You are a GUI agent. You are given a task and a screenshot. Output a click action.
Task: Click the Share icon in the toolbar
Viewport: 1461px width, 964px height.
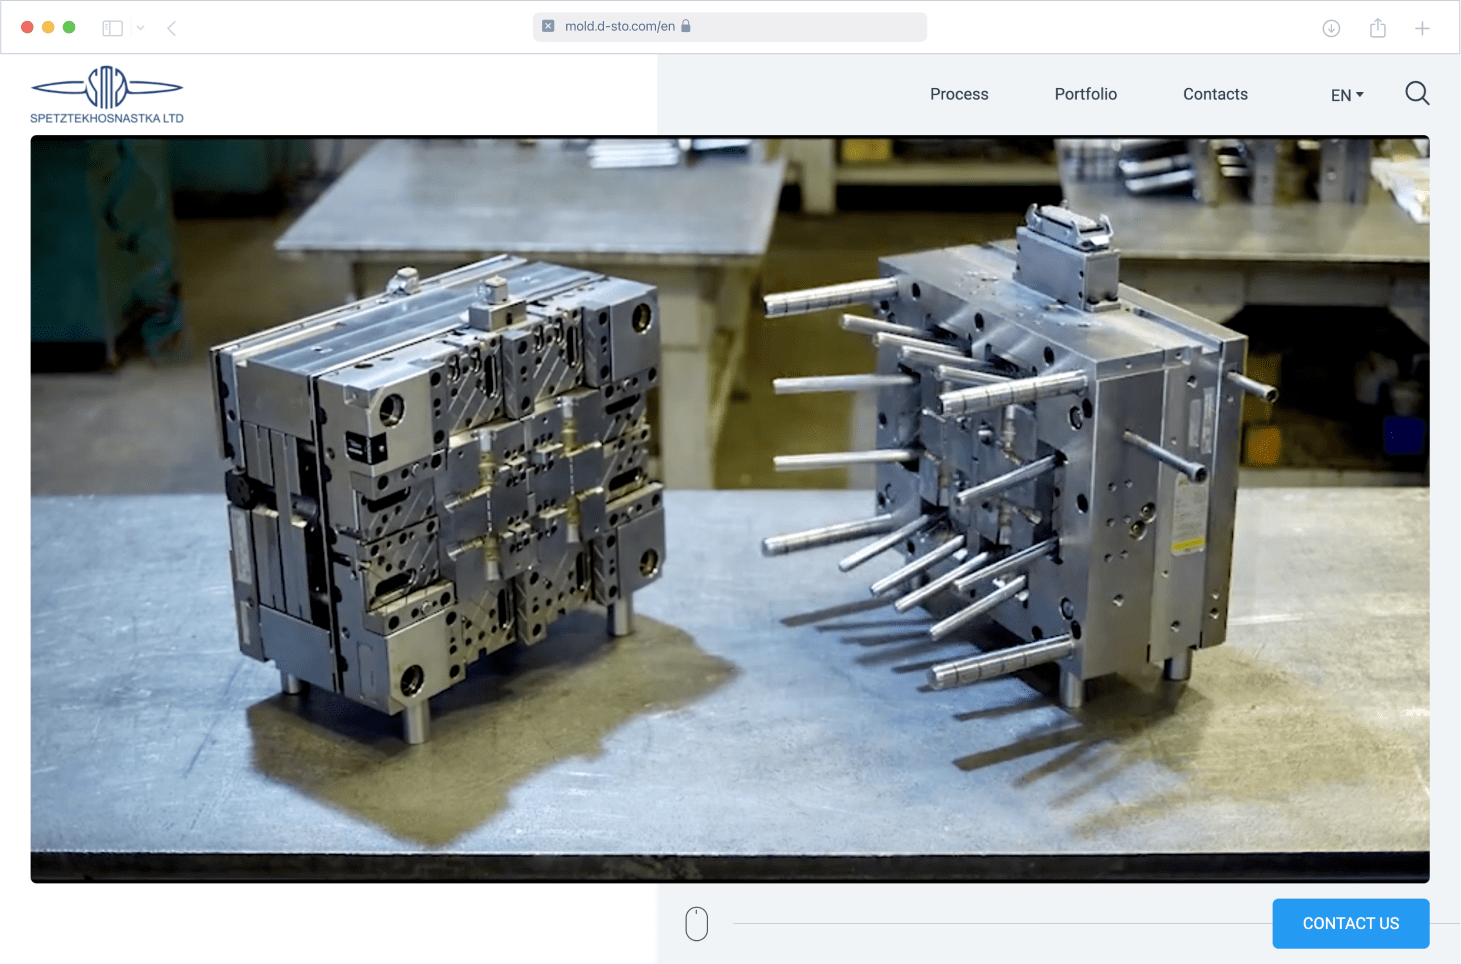tap(1378, 28)
